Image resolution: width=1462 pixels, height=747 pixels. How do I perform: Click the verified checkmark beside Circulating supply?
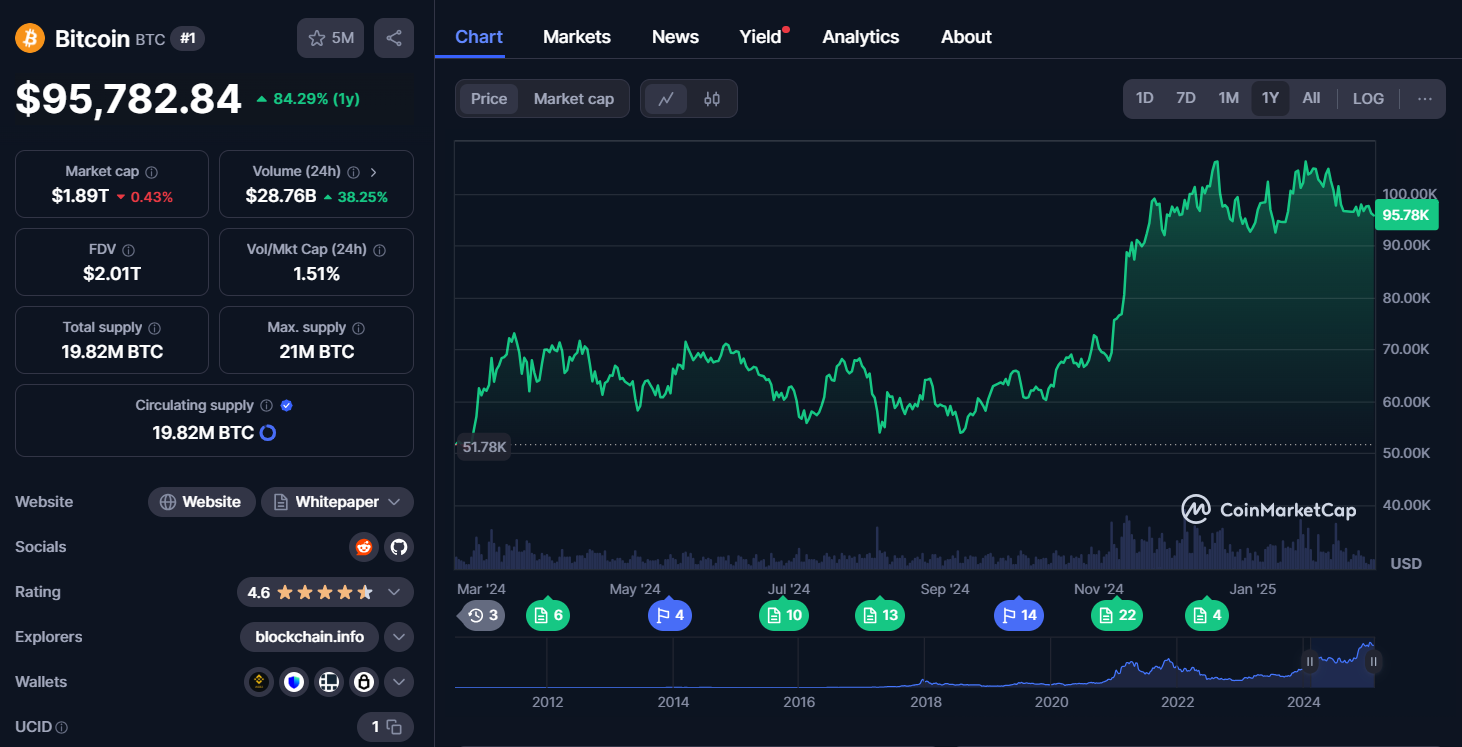287,406
